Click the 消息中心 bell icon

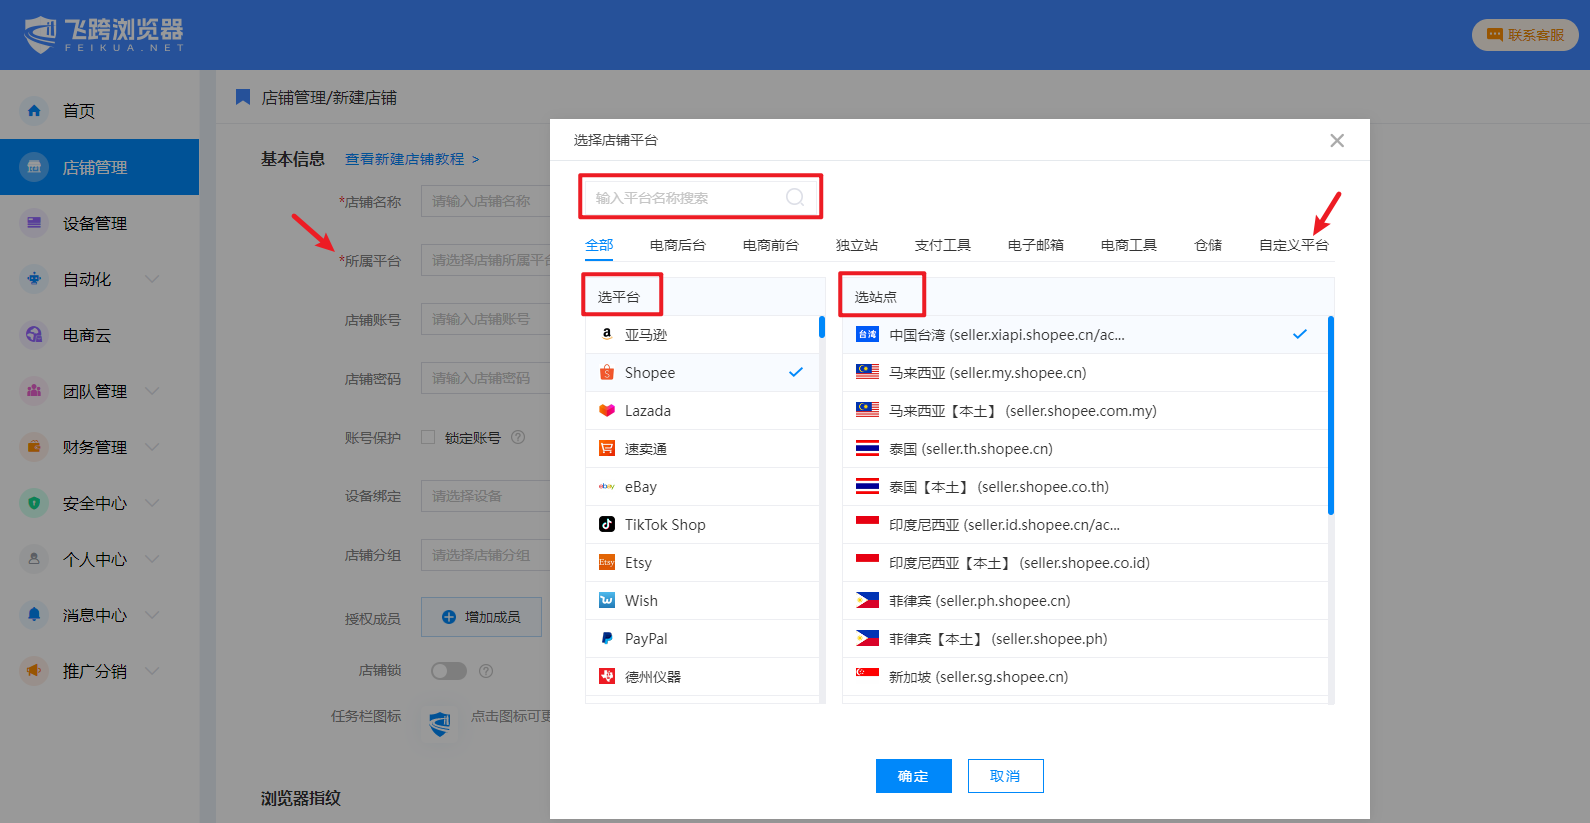34,615
